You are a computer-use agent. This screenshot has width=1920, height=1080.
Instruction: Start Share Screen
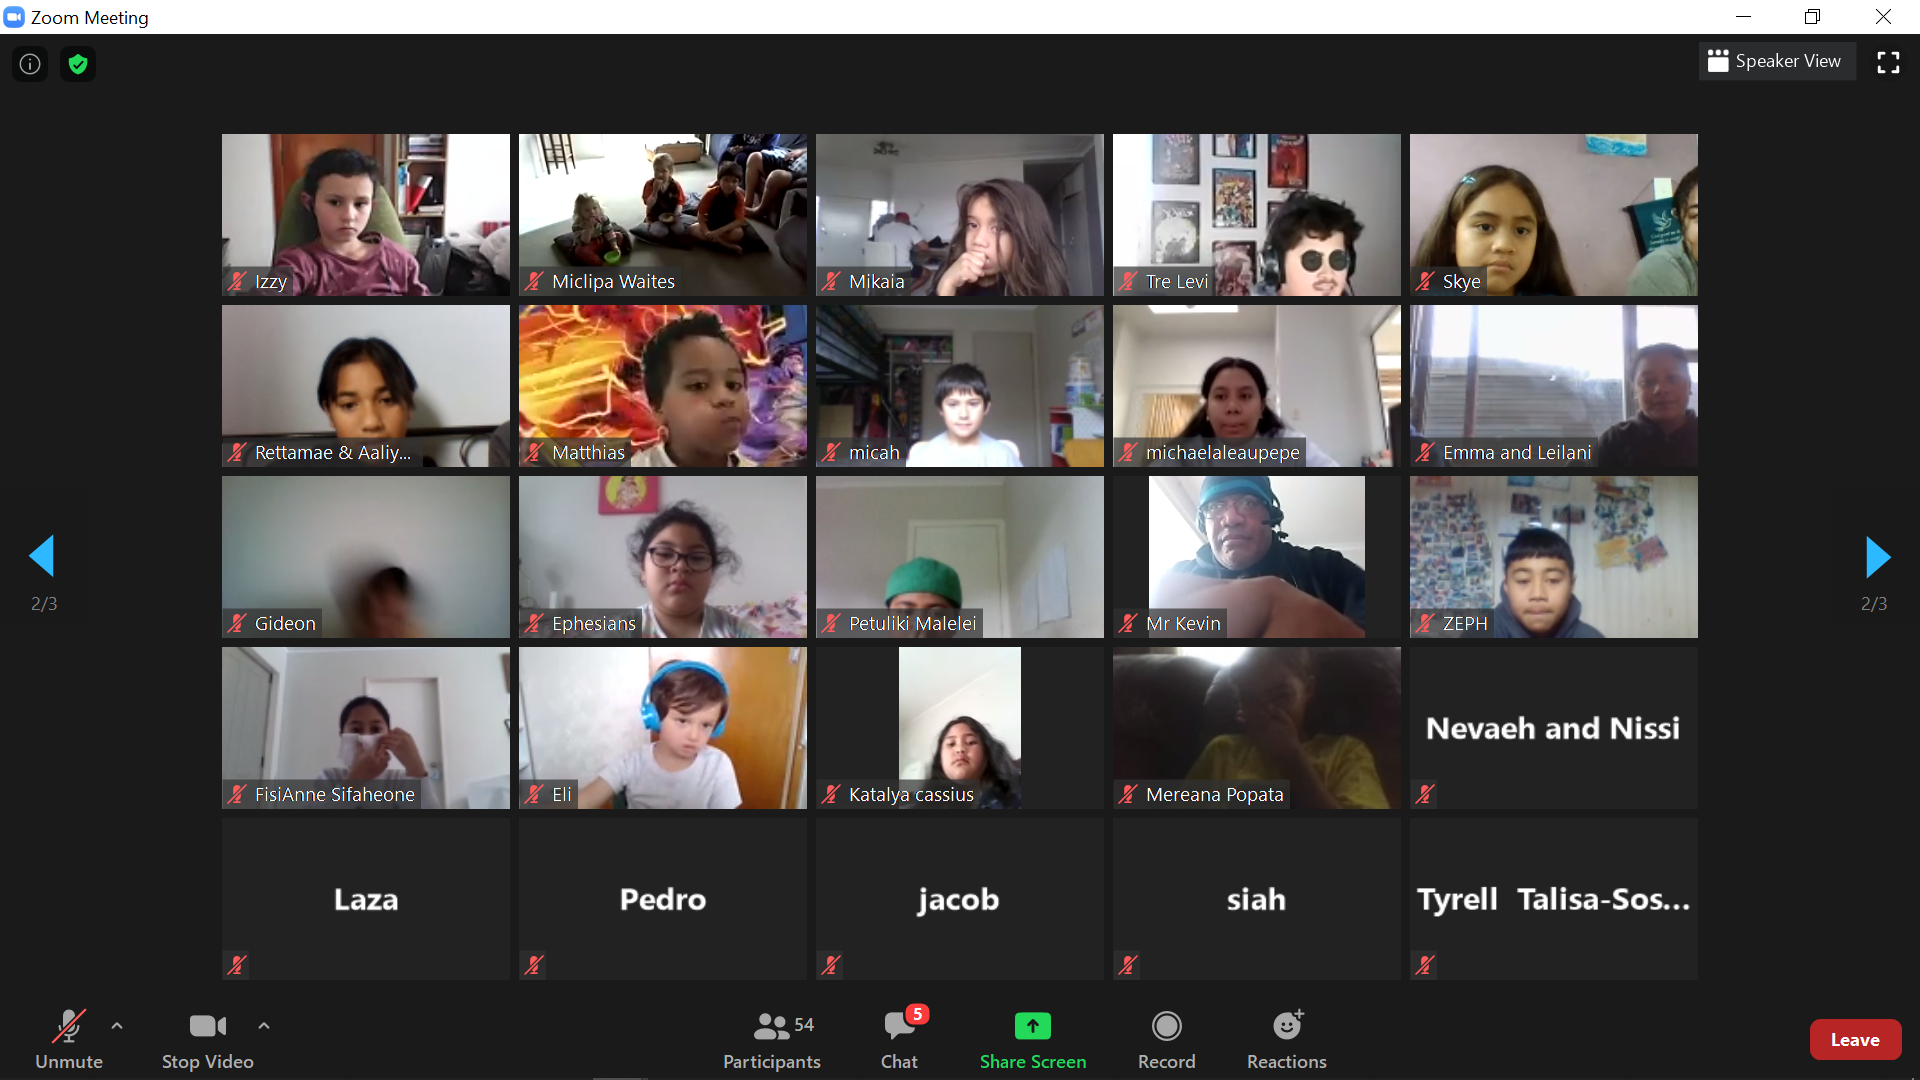(x=1033, y=1040)
